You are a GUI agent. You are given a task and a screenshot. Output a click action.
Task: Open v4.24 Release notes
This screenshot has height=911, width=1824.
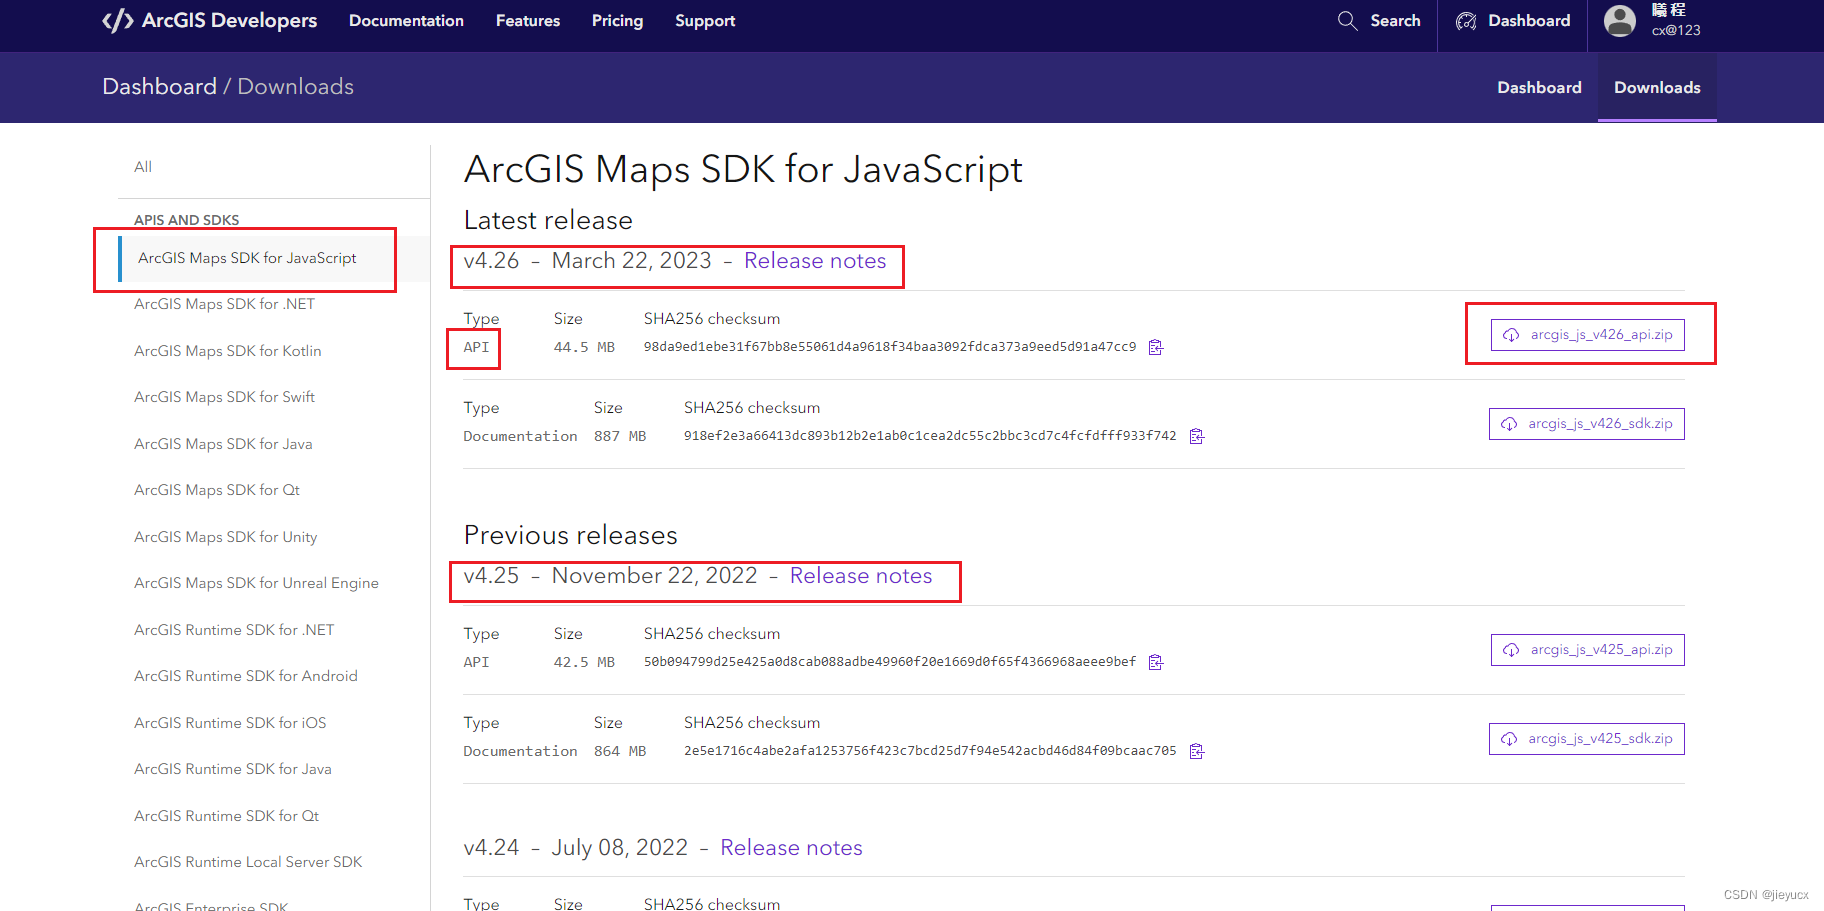coord(791,848)
